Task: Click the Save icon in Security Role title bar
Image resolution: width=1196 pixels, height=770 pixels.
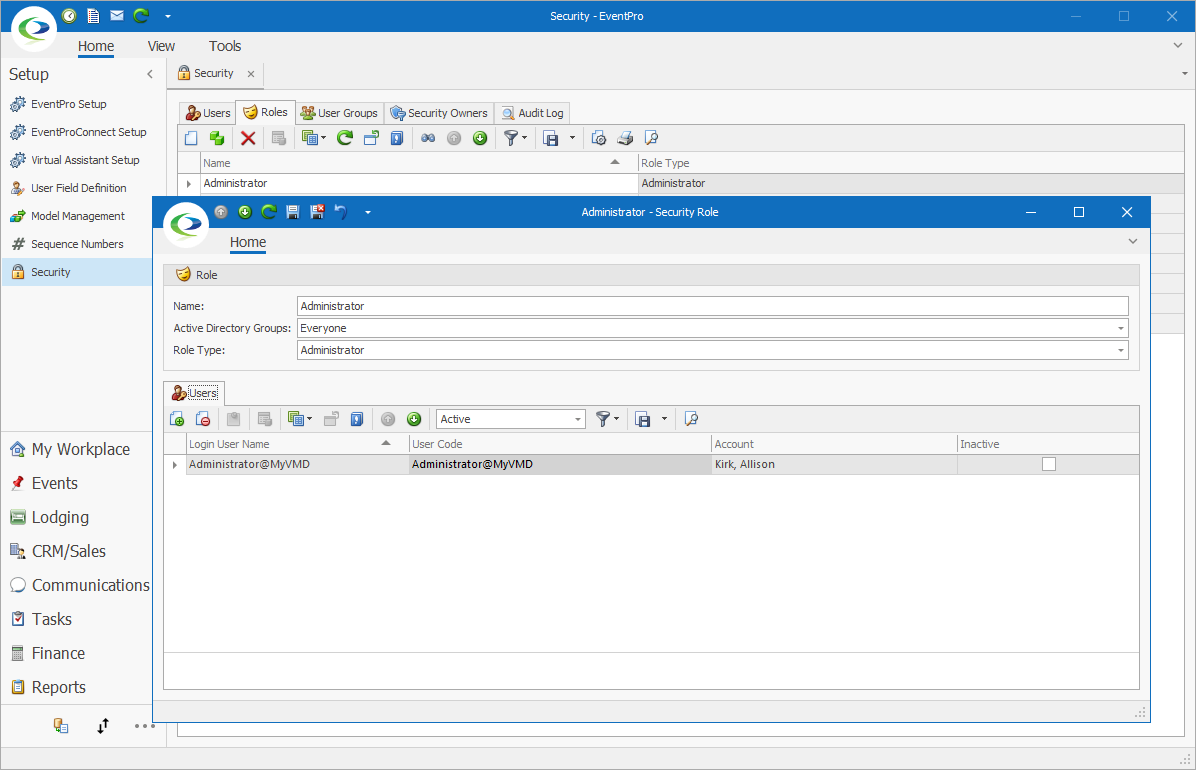Action: pos(293,212)
